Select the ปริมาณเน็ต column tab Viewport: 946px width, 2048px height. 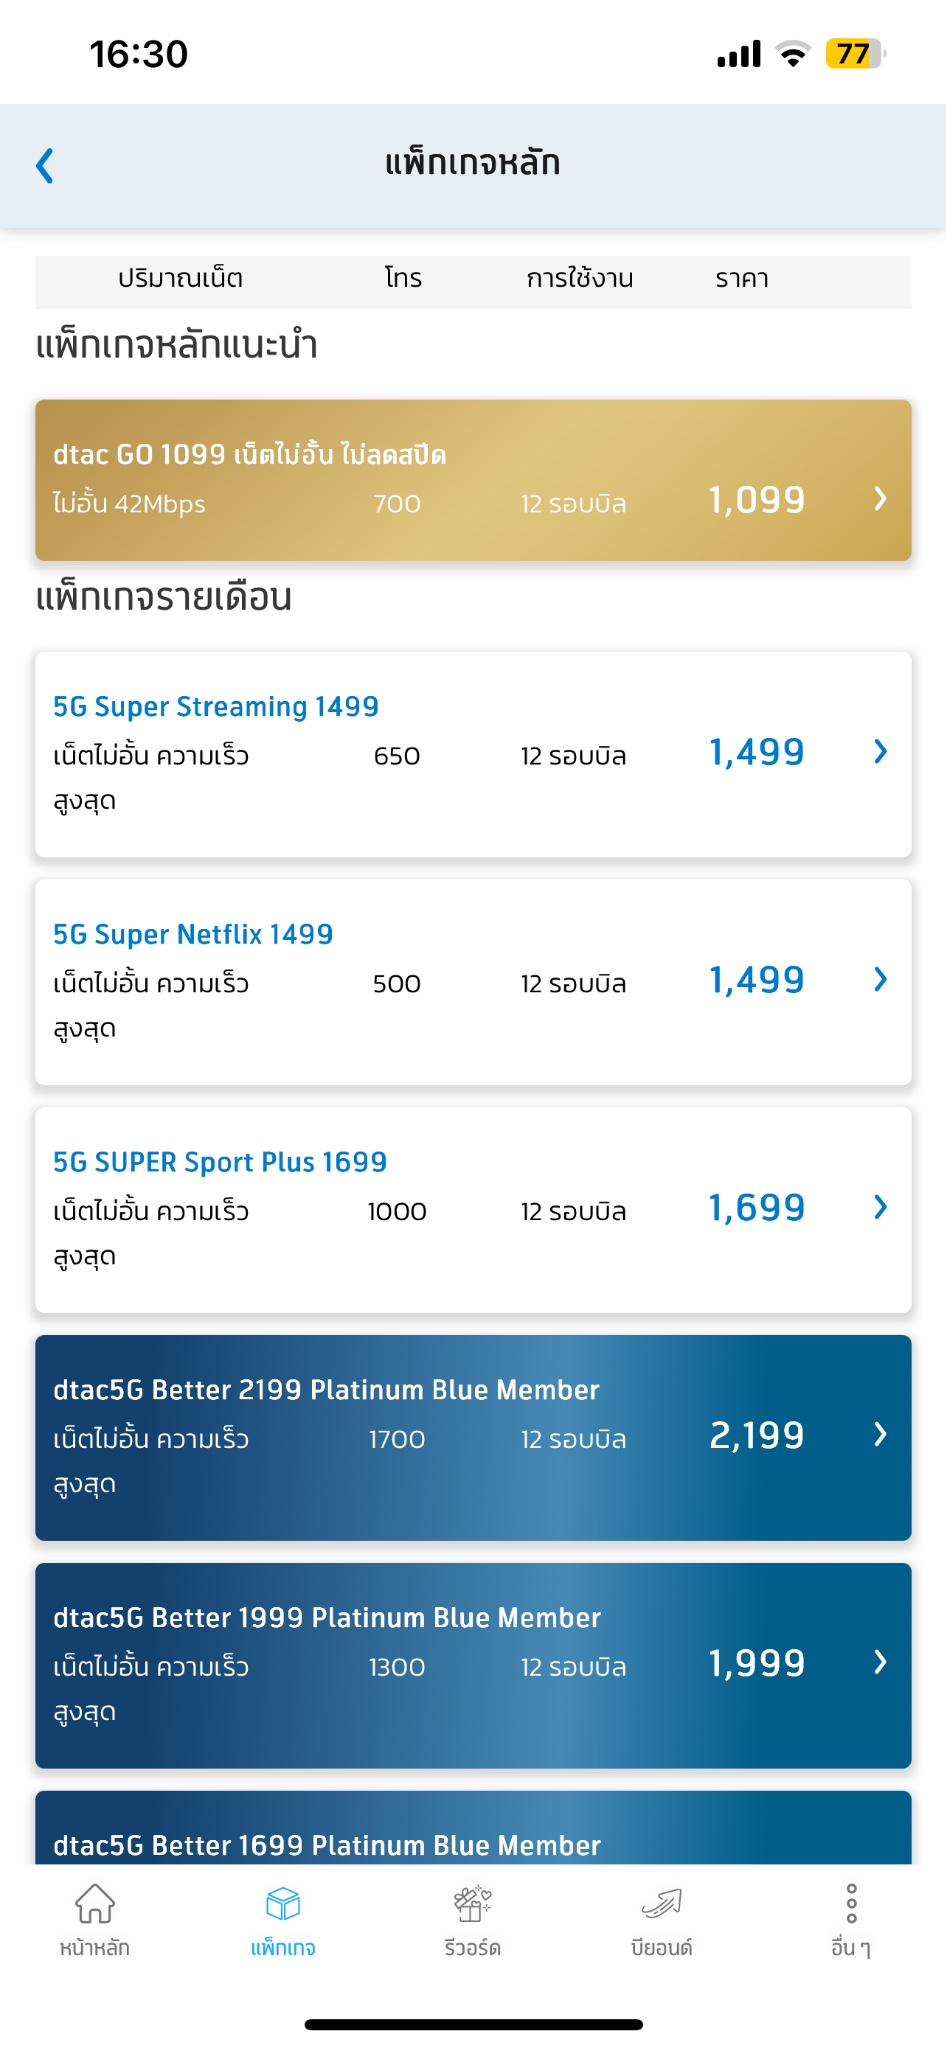click(180, 279)
